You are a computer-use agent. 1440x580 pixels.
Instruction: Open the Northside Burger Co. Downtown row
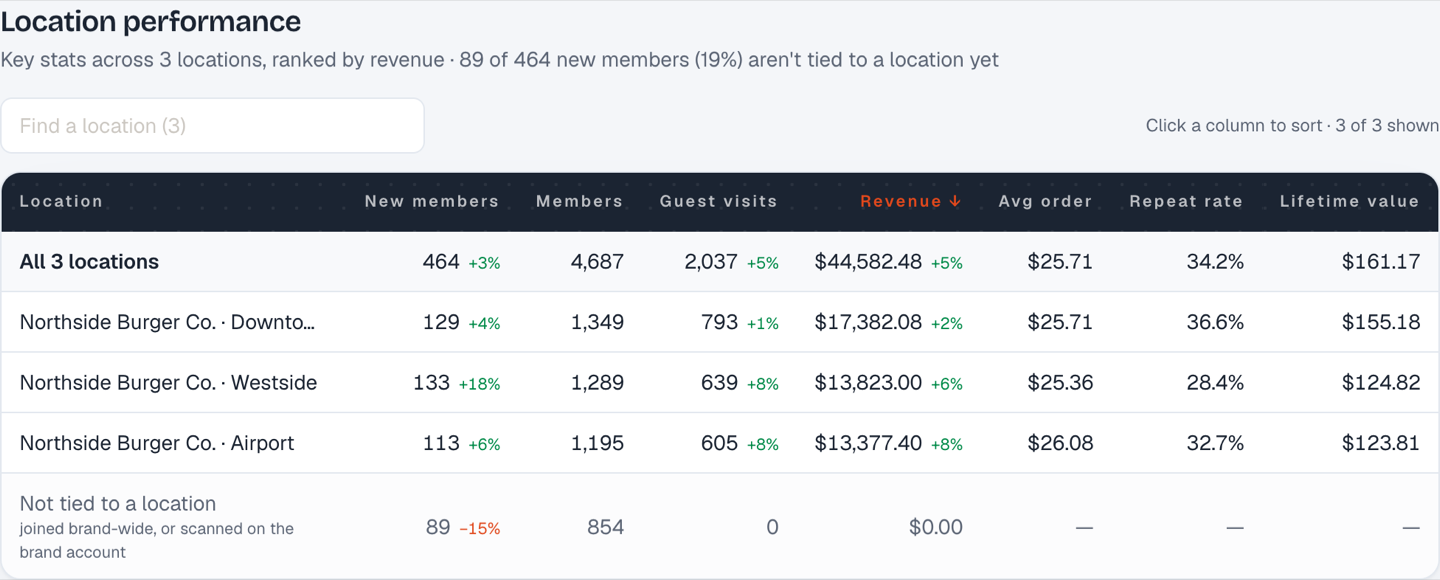point(720,322)
